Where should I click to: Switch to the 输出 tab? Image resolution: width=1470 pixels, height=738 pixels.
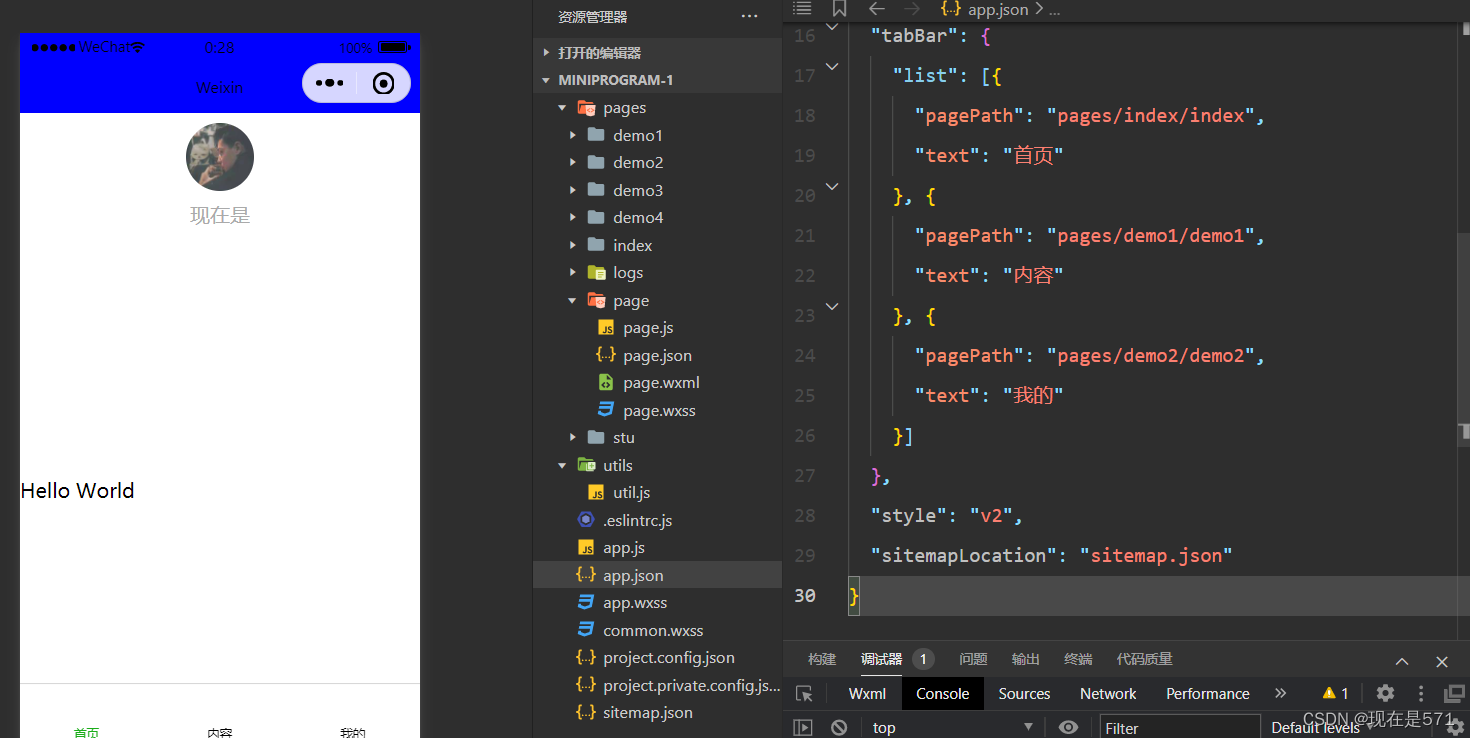1026,659
